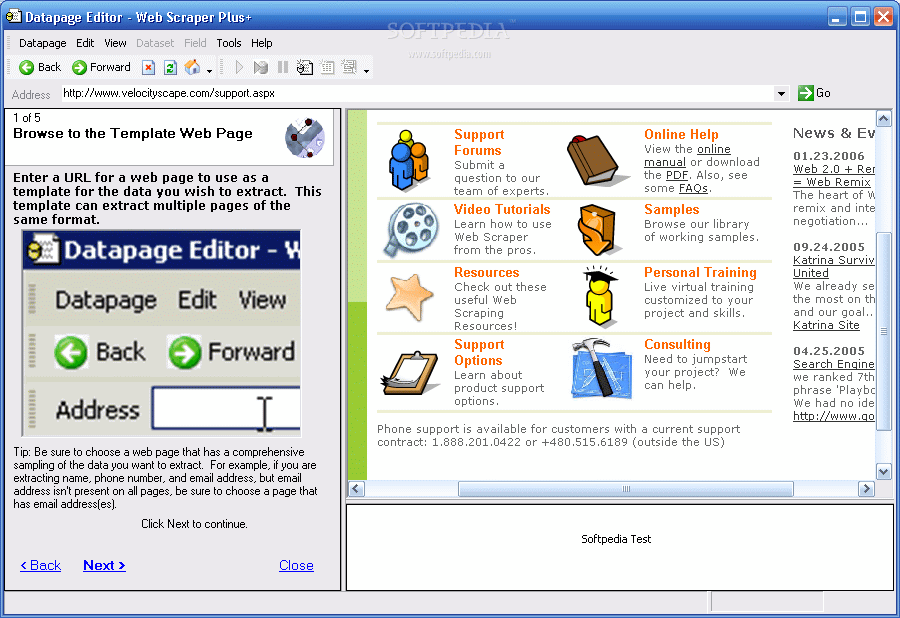
Task: Click the horizontal scrollbar thumb in browser pane
Action: tap(626, 489)
